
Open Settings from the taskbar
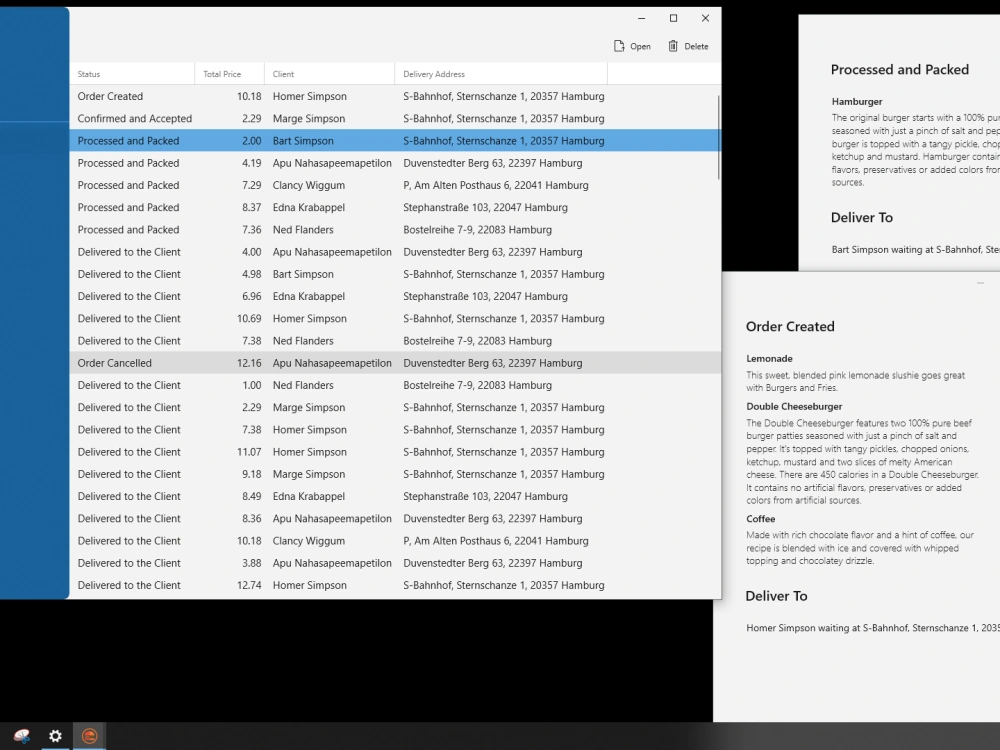[55, 736]
